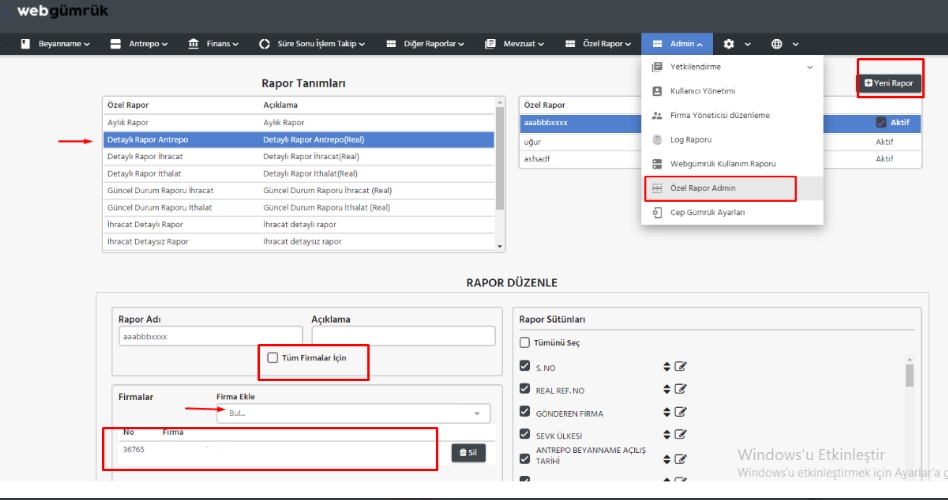Screen dimensions: 948x500
Task: Check the Tümünü Seç checkbox
Action: click(x=525, y=343)
